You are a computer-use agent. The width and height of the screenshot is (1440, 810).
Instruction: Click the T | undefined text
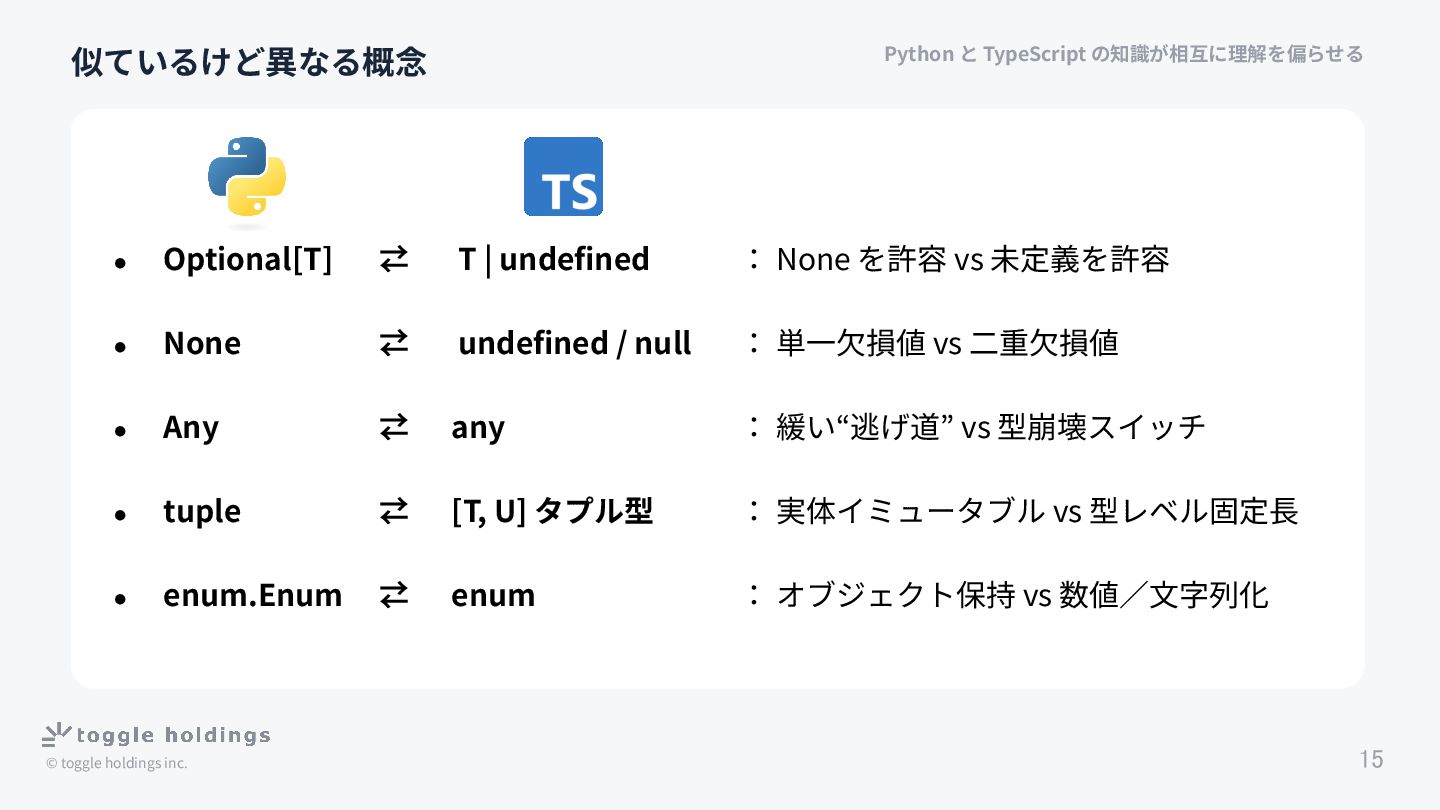(x=553, y=259)
